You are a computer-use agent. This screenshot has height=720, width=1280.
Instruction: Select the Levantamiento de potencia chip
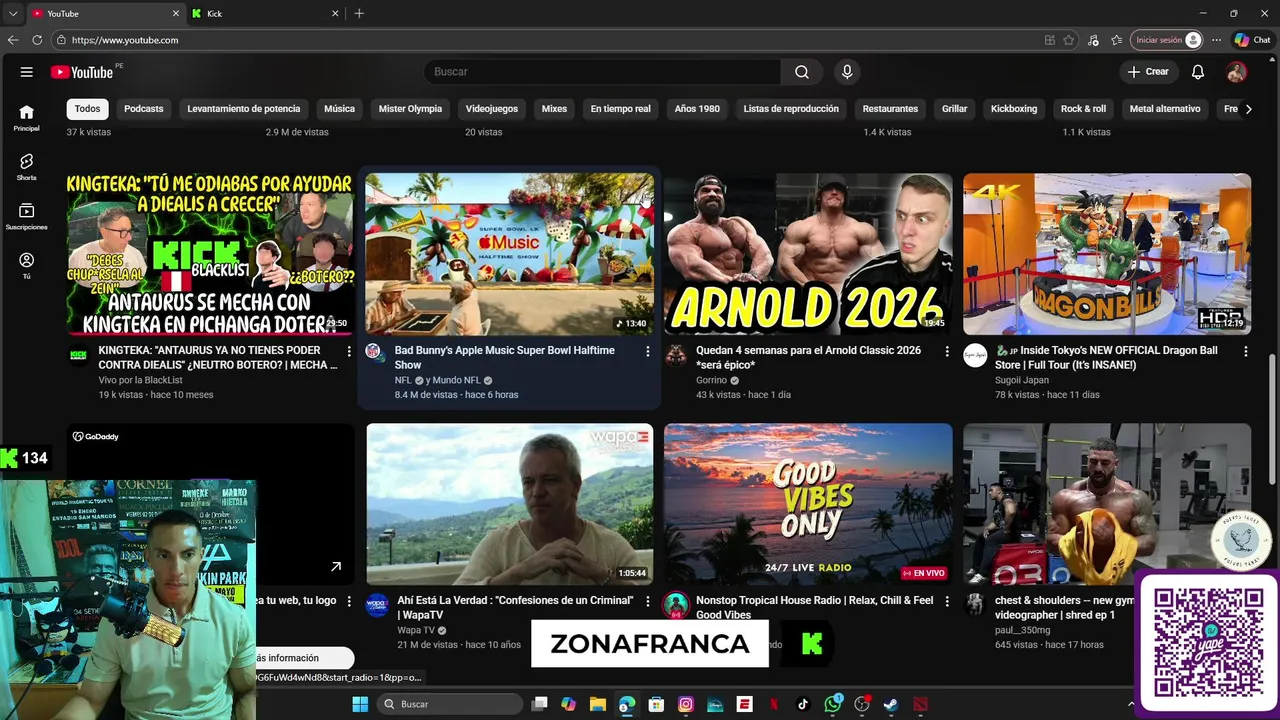(x=244, y=109)
